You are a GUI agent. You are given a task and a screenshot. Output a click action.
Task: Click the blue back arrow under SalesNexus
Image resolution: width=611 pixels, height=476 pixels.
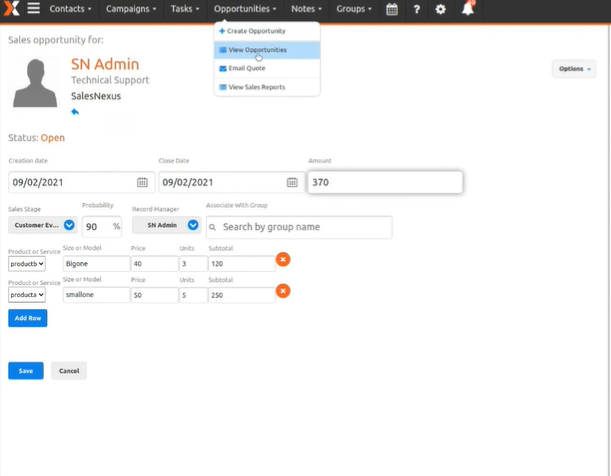point(75,113)
